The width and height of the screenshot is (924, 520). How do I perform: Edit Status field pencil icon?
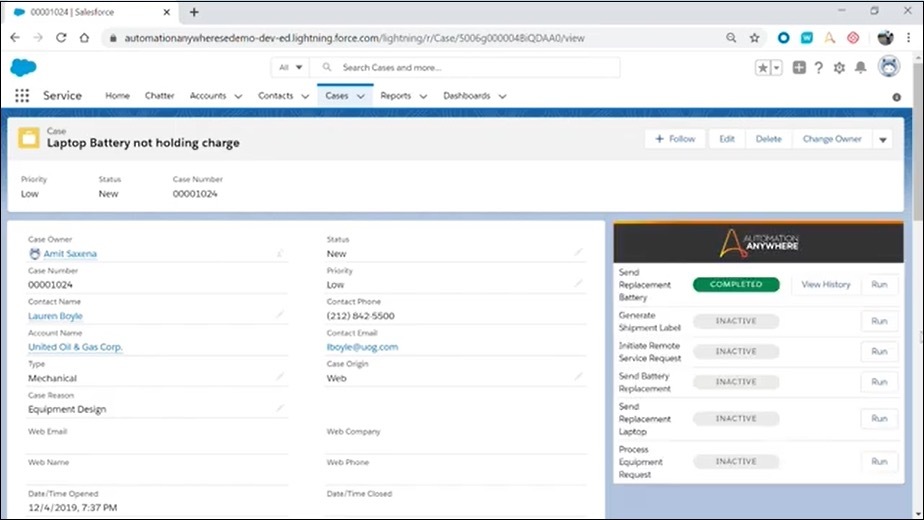tap(579, 252)
